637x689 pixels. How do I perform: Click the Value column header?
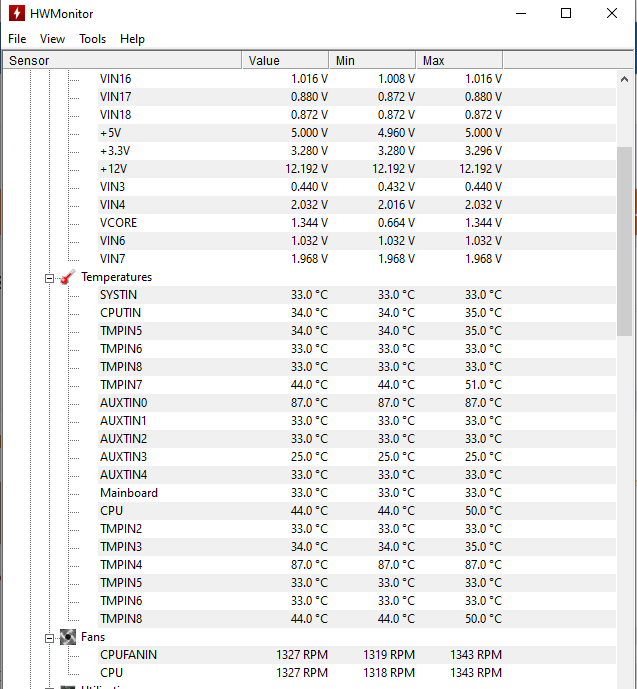pyautogui.click(x=285, y=60)
